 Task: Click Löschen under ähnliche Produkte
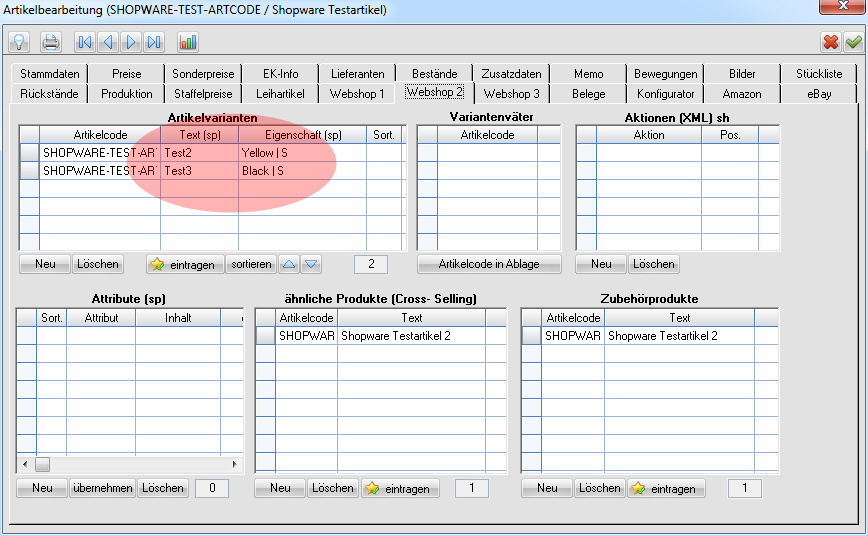pyautogui.click(x=333, y=488)
